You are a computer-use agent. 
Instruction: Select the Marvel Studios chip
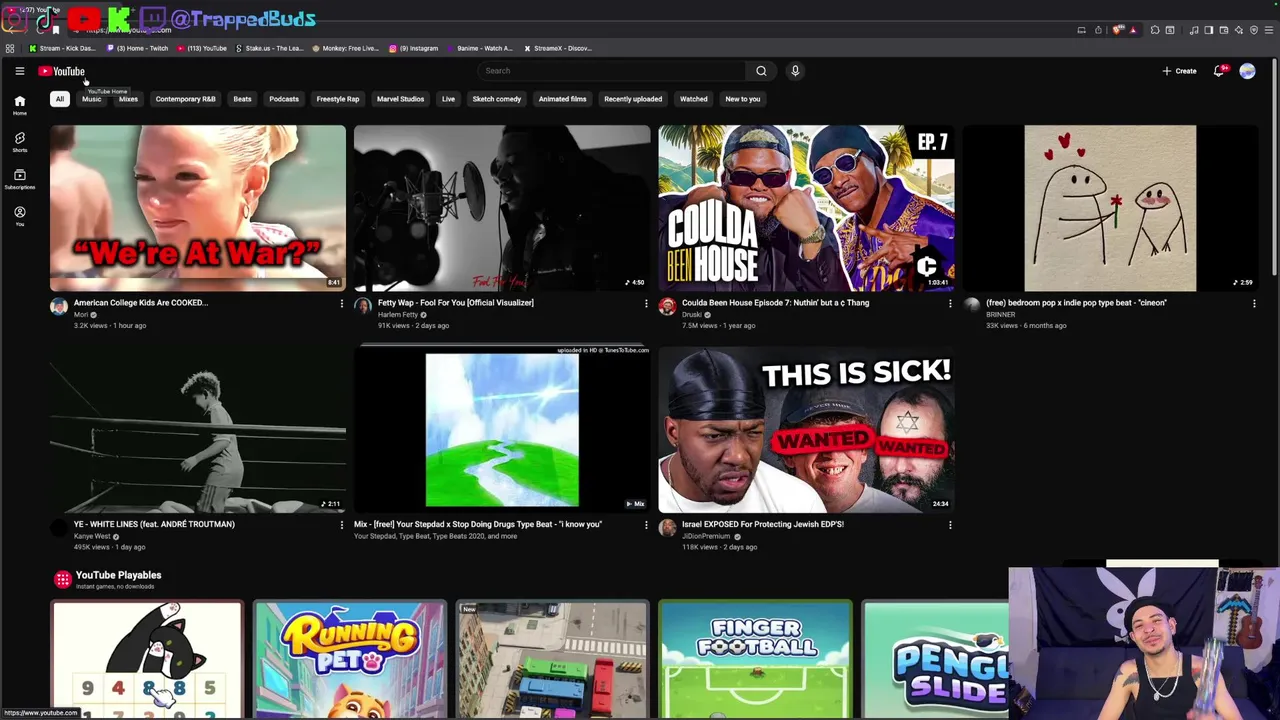tap(400, 99)
